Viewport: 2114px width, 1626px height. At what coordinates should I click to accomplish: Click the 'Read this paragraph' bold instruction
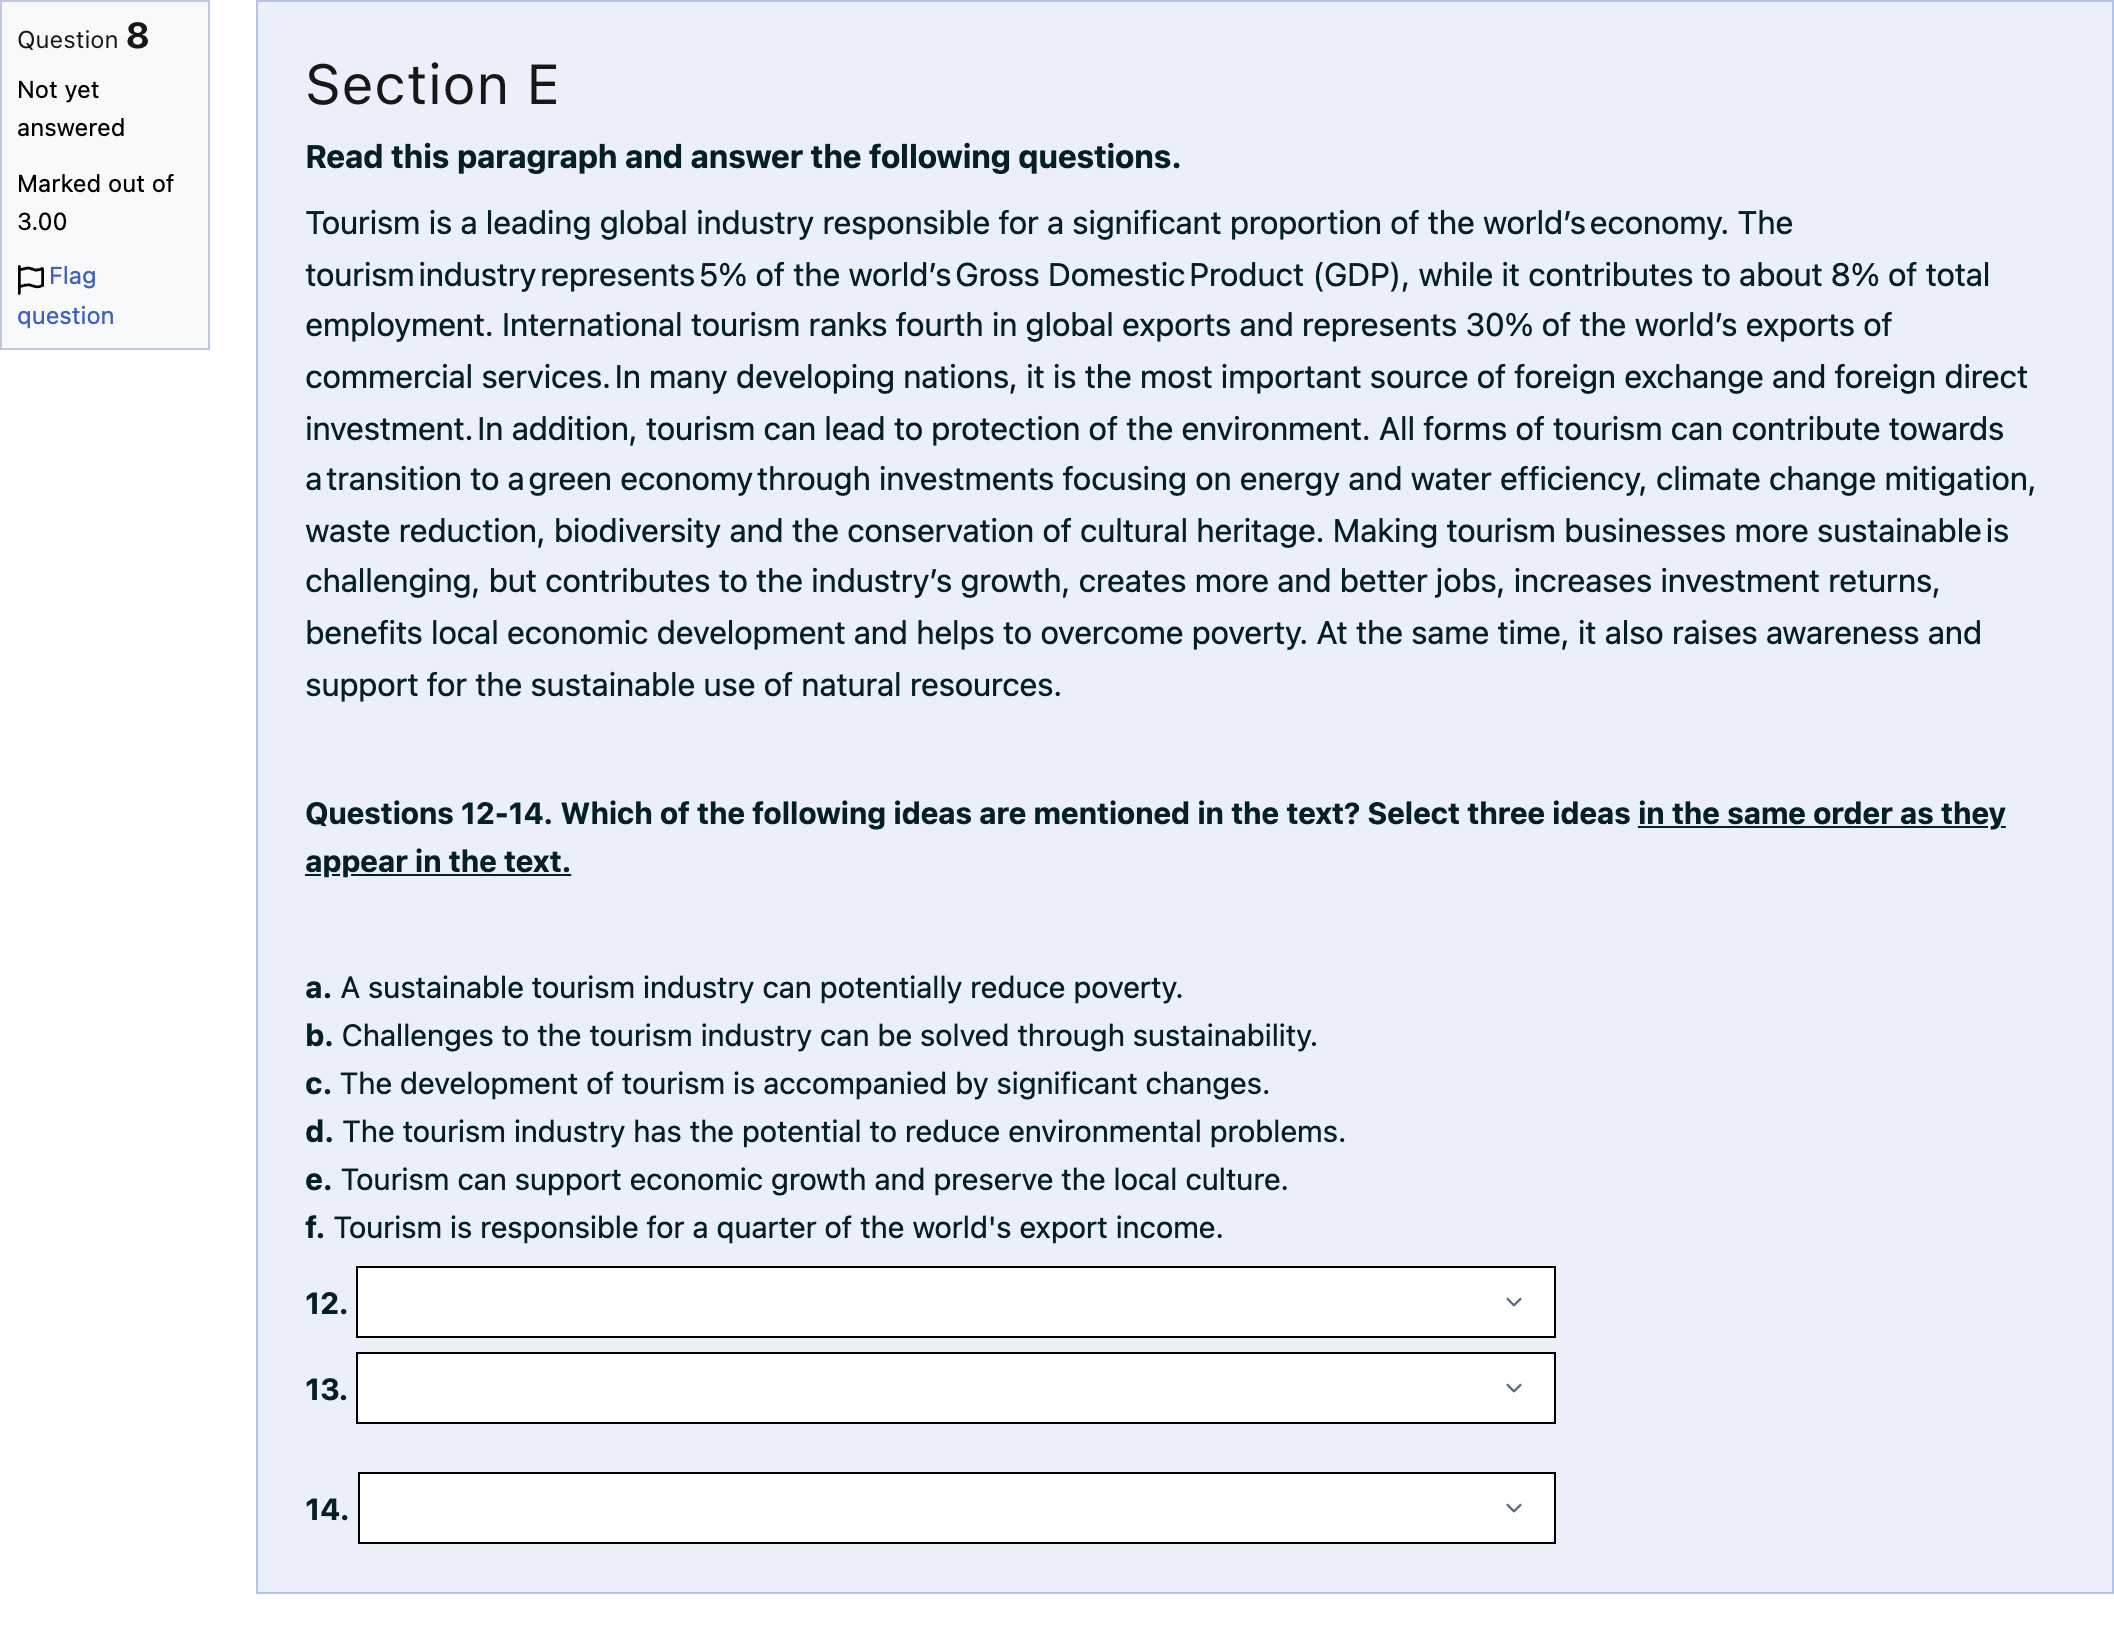743,157
